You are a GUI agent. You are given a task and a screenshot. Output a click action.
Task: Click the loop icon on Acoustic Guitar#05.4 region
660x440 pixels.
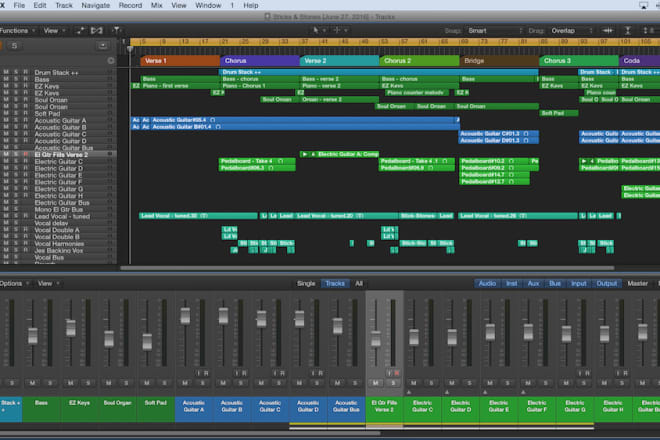(x=213, y=120)
